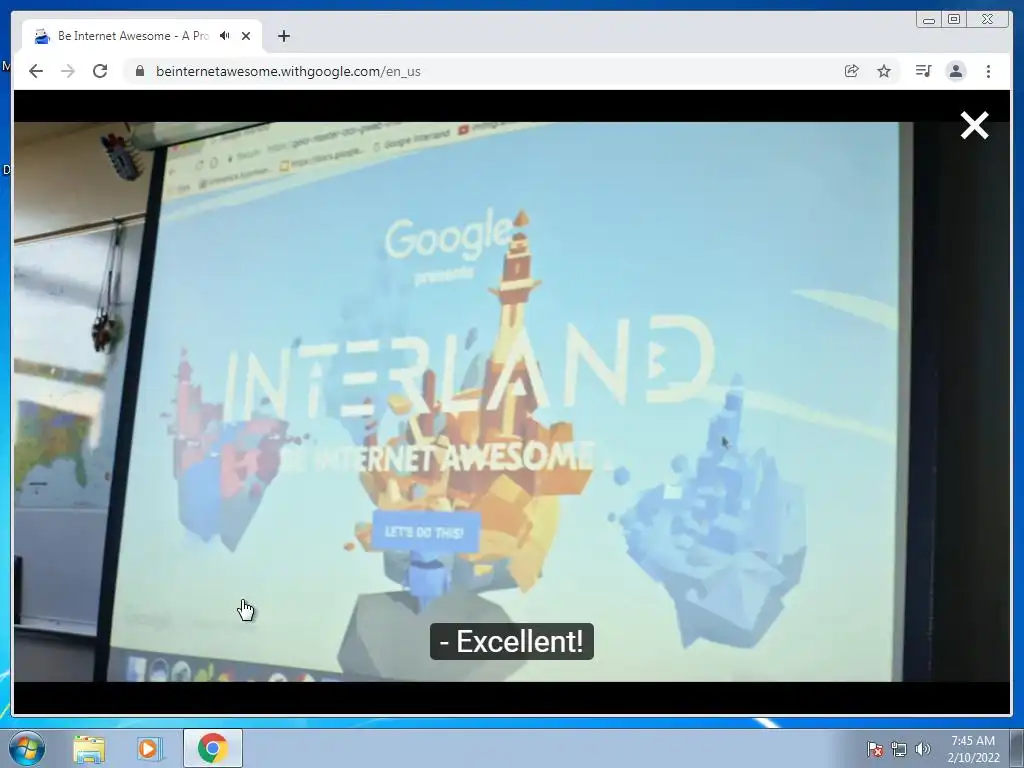This screenshot has width=1024, height=768.
Task: Open volume control in system tray
Action: pyautogui.click(x=923, y=749)
